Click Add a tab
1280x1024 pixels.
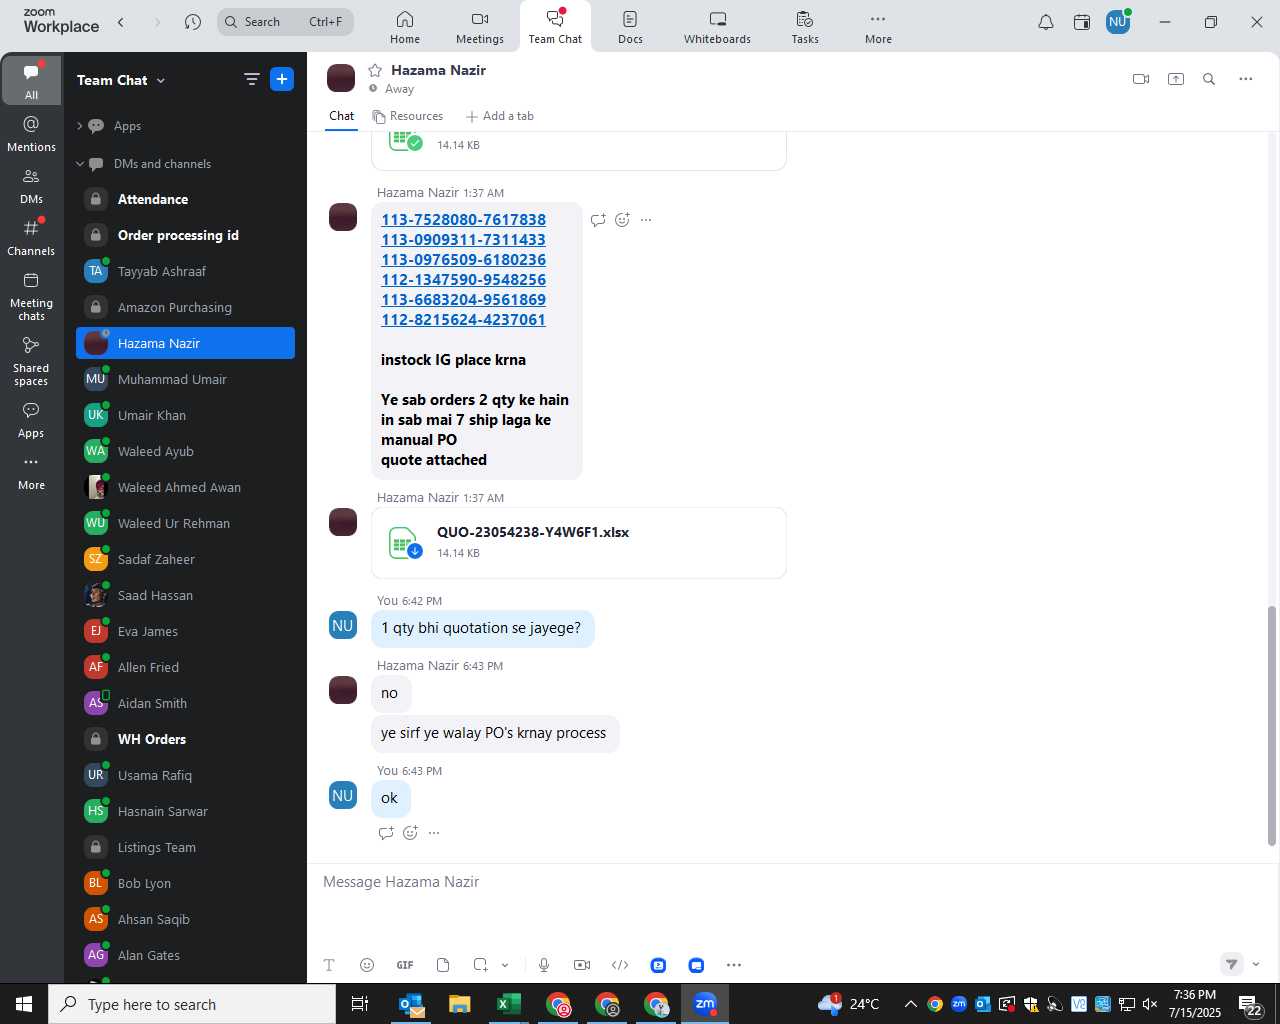499,116
